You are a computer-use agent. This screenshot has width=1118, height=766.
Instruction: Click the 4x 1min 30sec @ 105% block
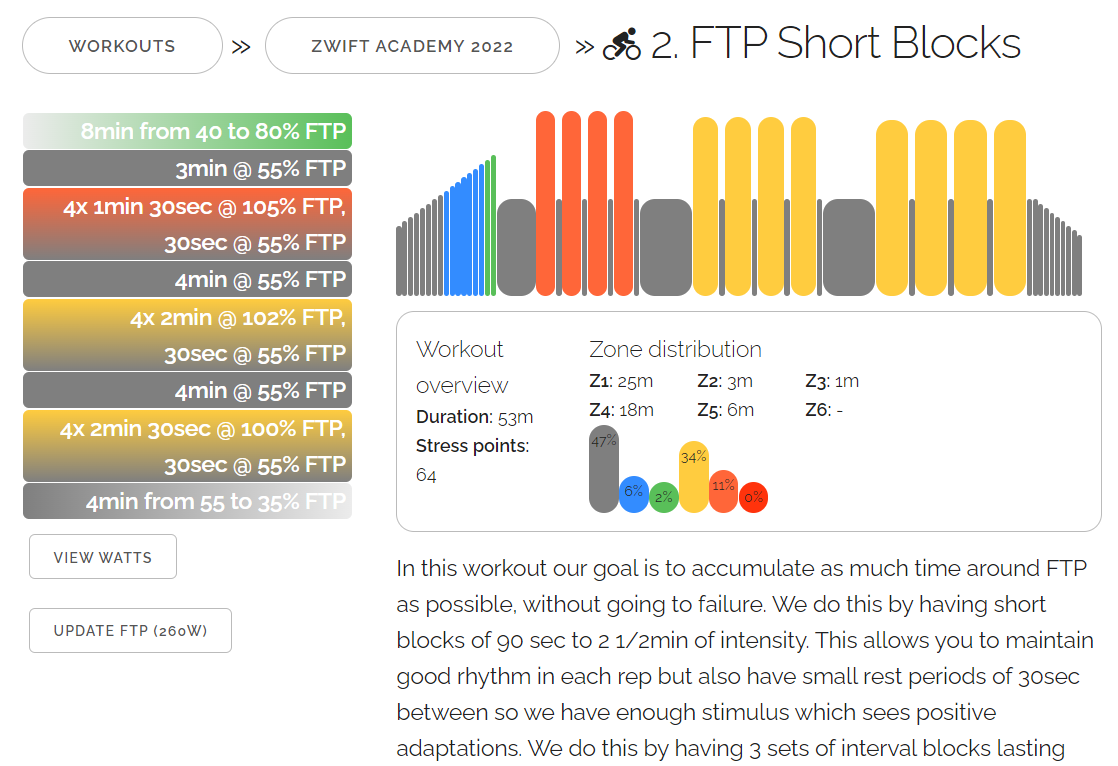pos(187,224)
